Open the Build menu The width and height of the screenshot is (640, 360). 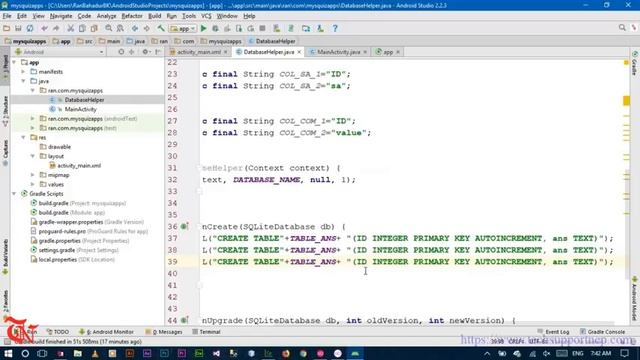click(155, 16)
